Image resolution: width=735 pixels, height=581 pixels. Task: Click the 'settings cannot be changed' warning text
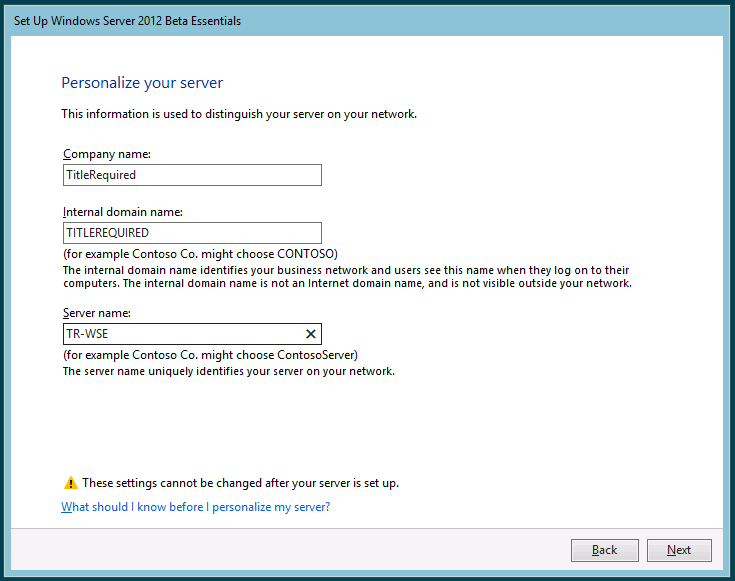[x=240, y=483]
